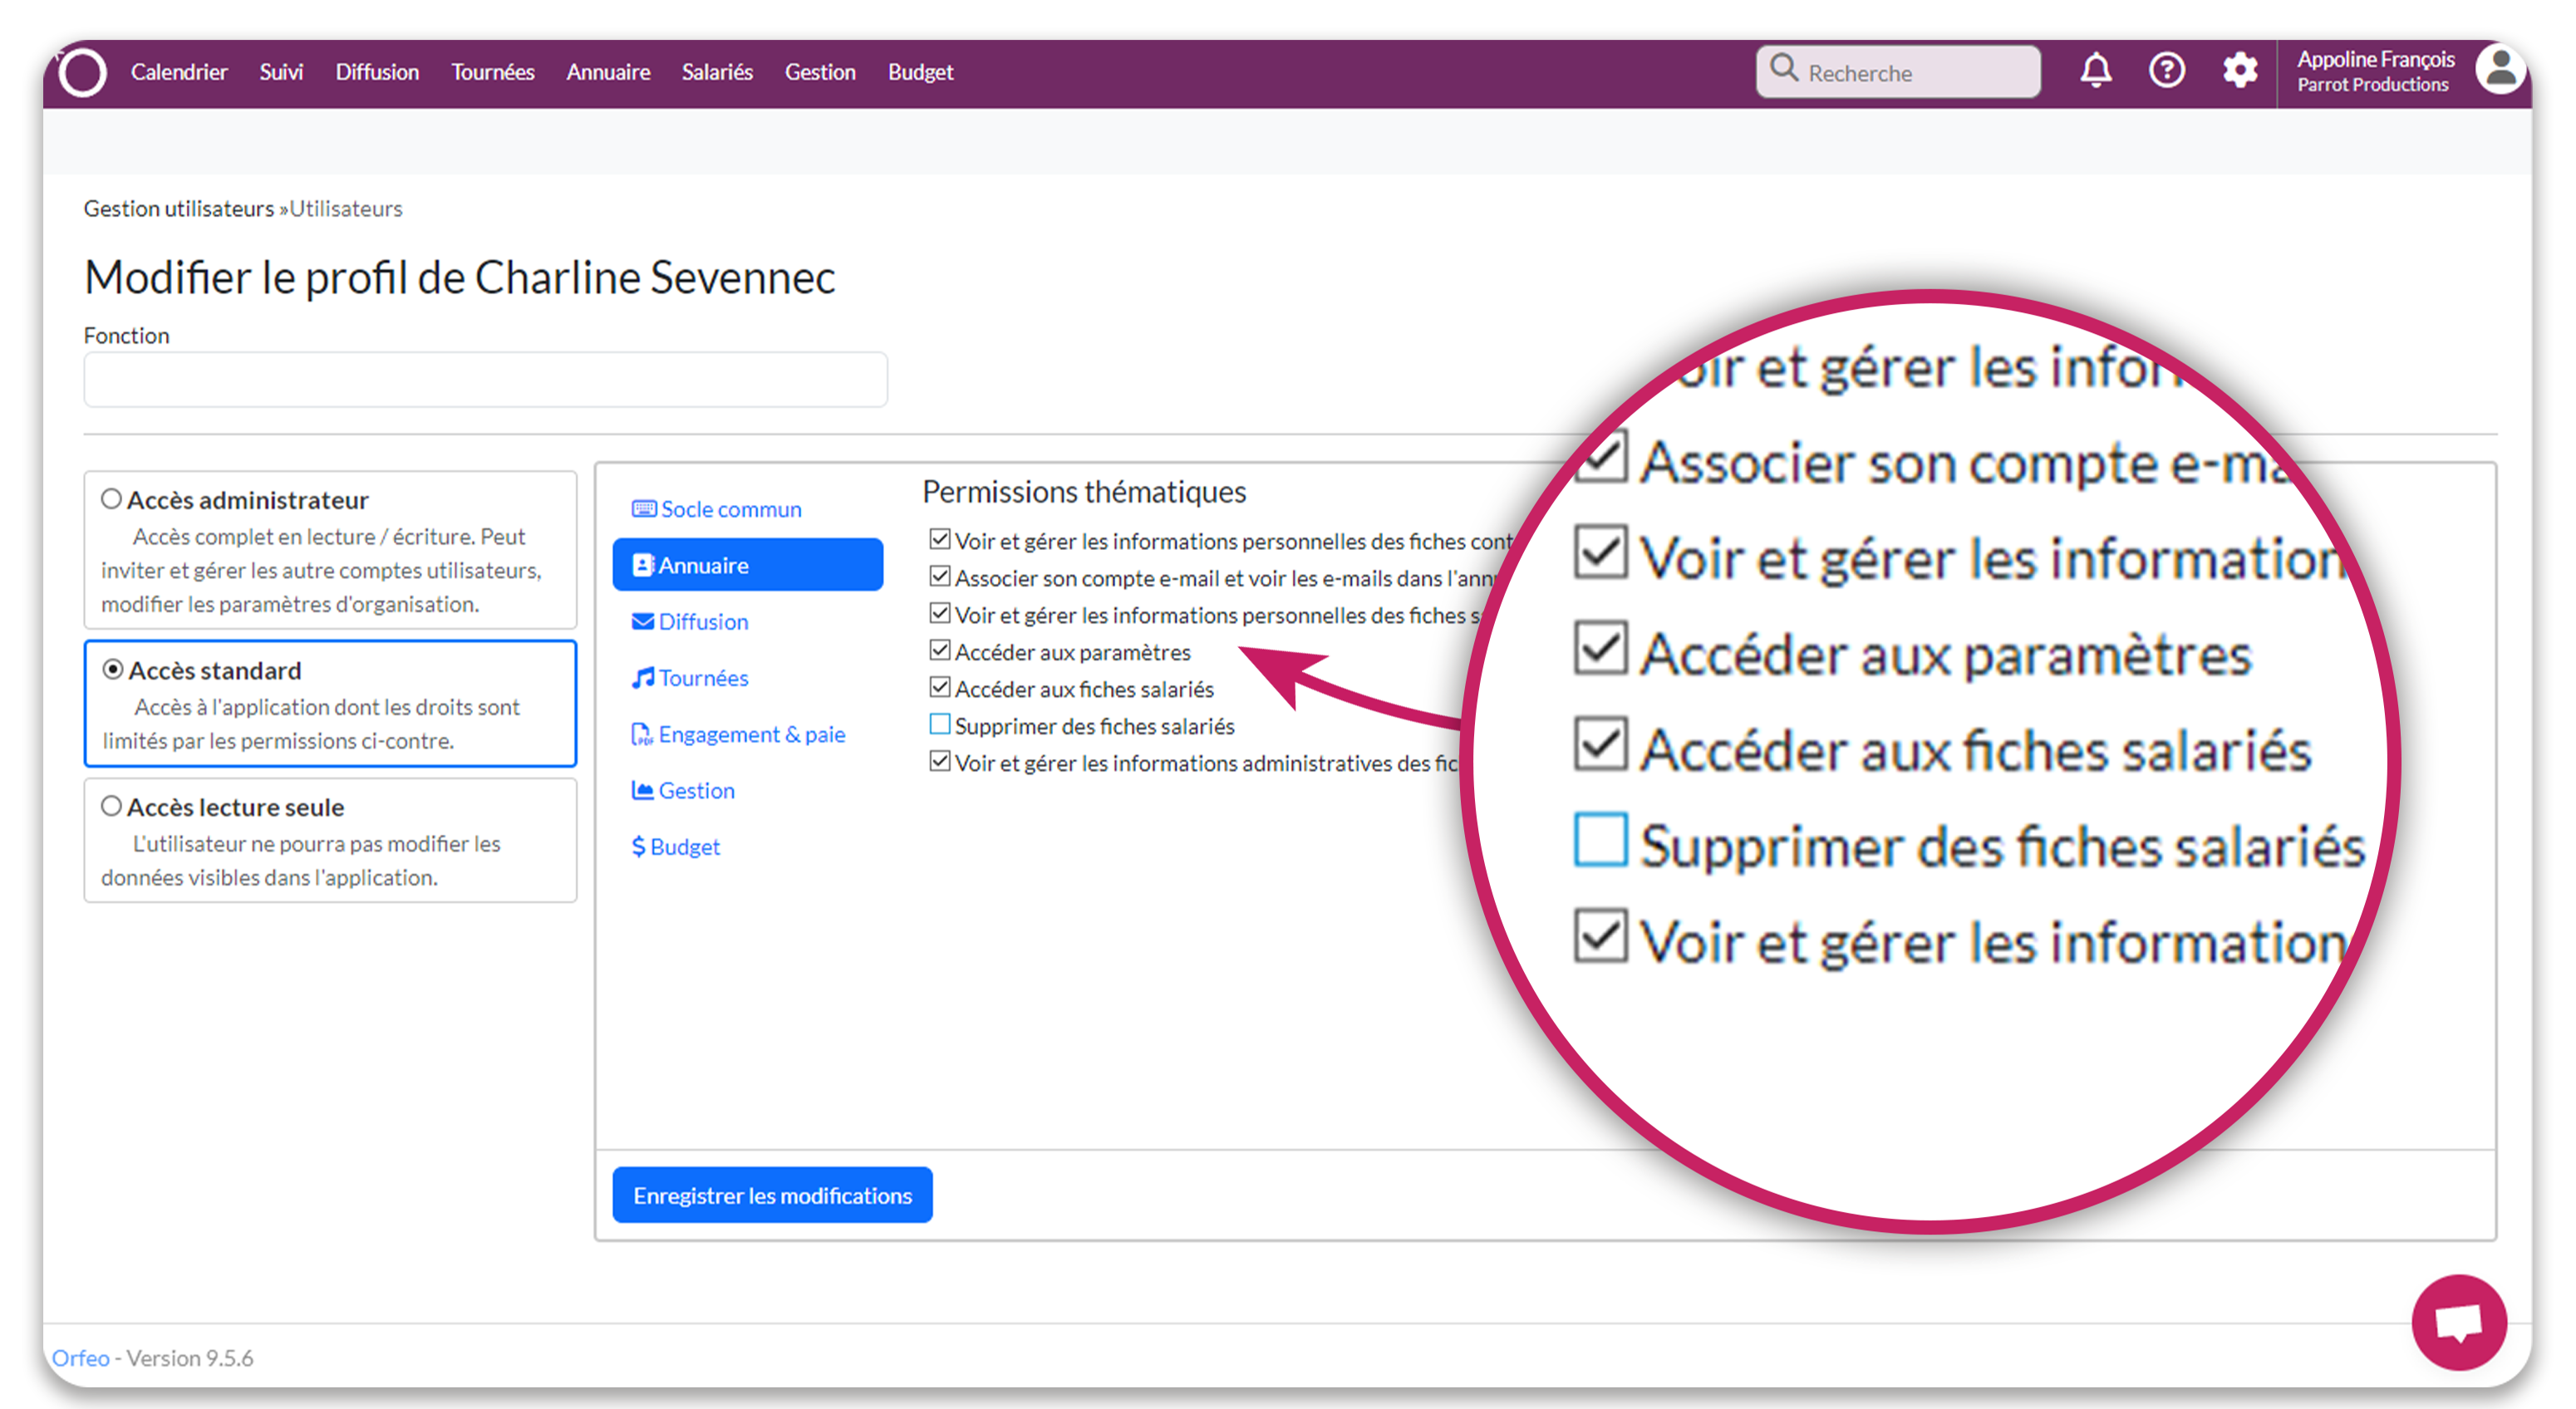Open the Salariés menu

(x=717, y=72)
